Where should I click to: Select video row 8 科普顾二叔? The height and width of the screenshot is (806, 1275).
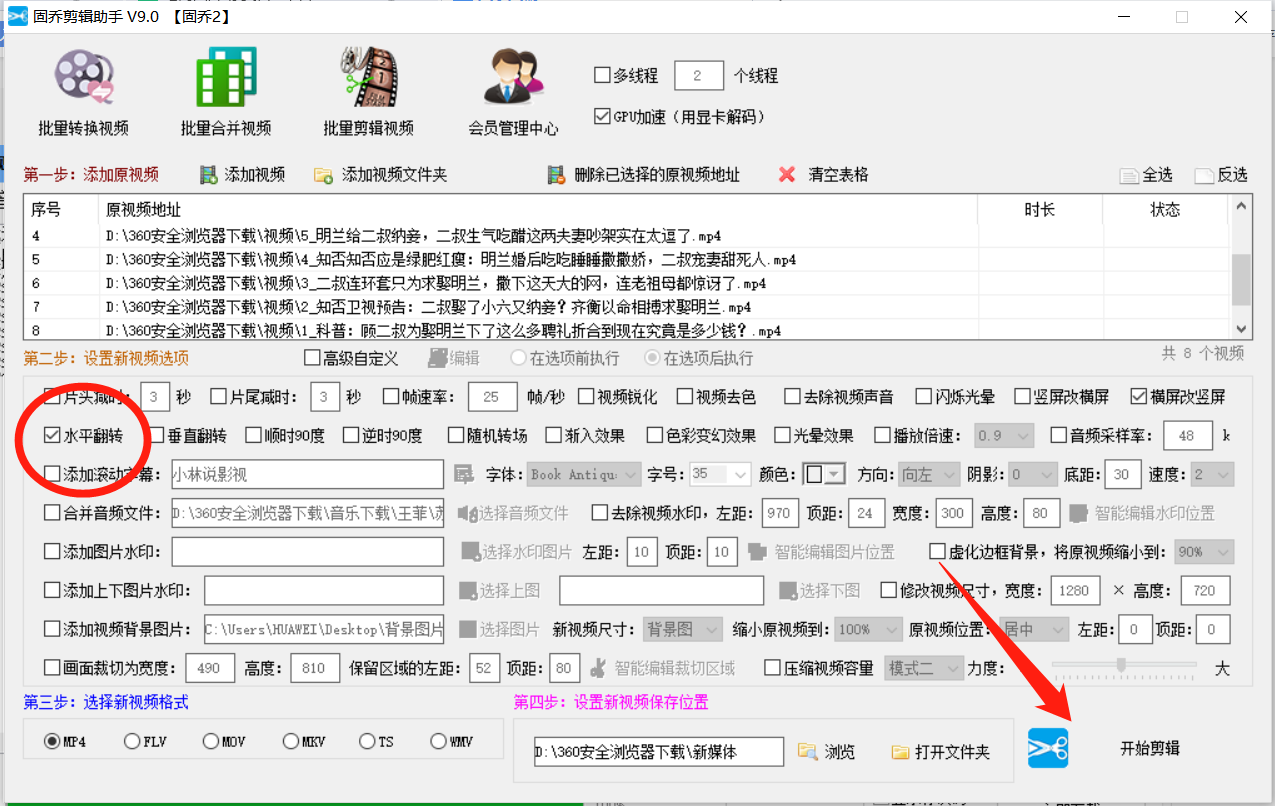coord(627,330)
